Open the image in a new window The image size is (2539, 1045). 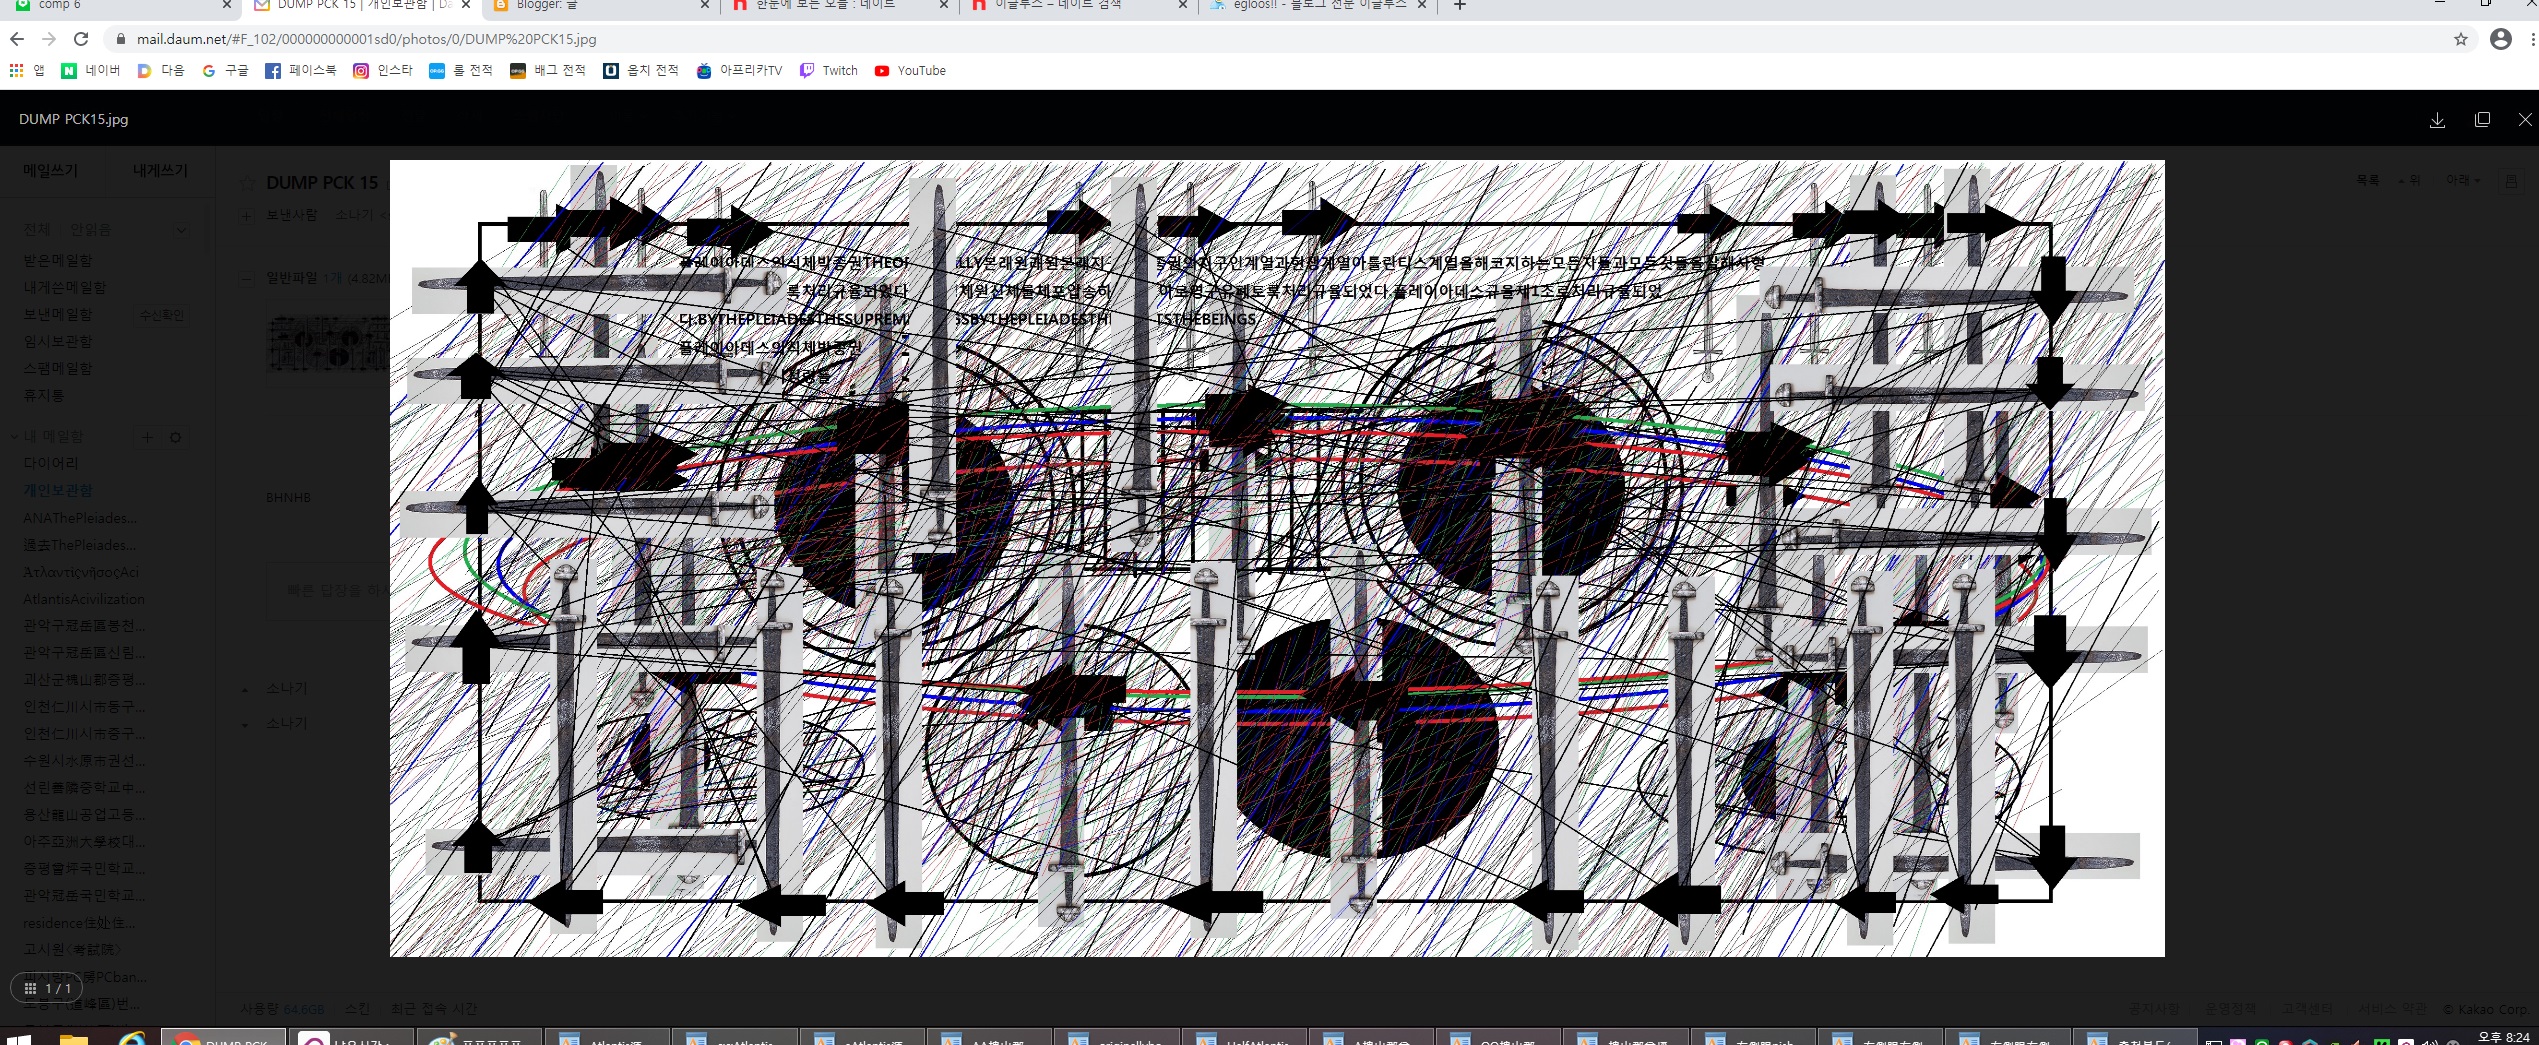[x=2482, y=119]
